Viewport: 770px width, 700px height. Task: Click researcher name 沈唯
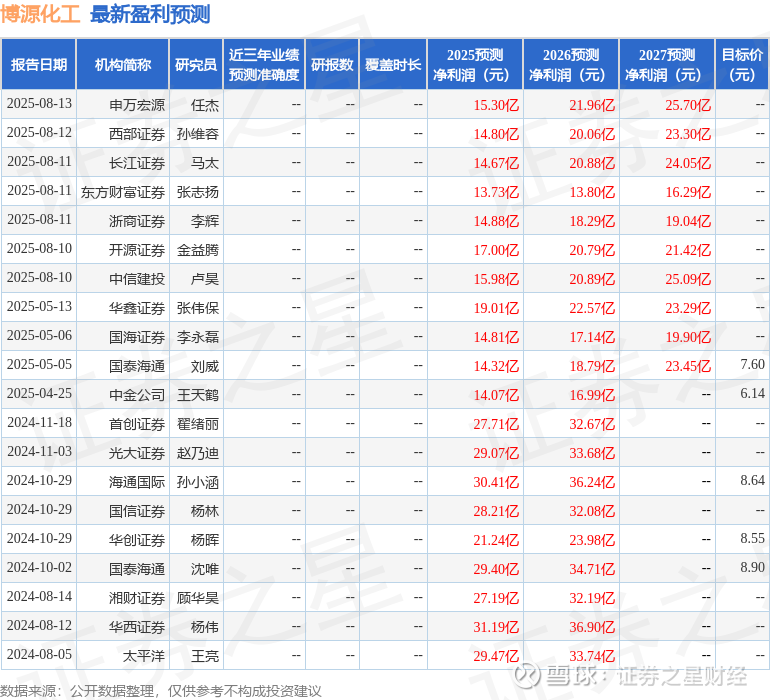[205, 569]
